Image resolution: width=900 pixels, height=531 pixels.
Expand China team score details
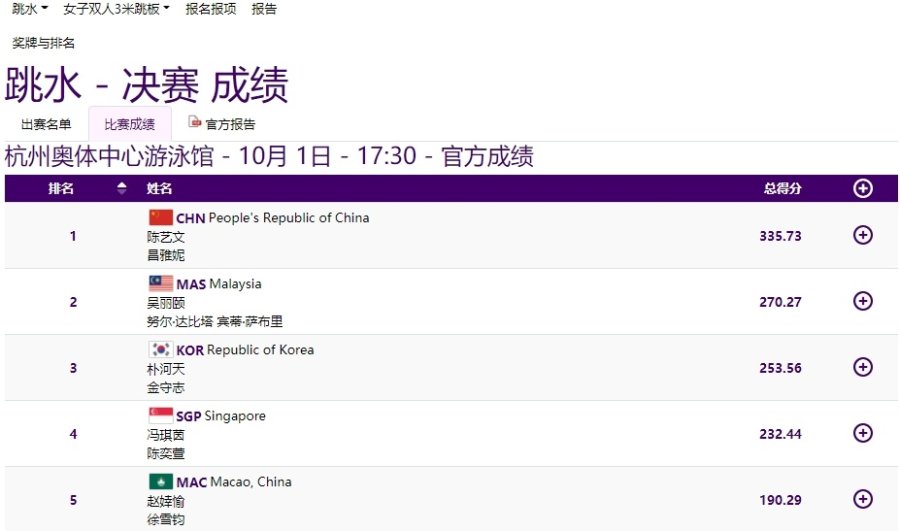point(863,236)
